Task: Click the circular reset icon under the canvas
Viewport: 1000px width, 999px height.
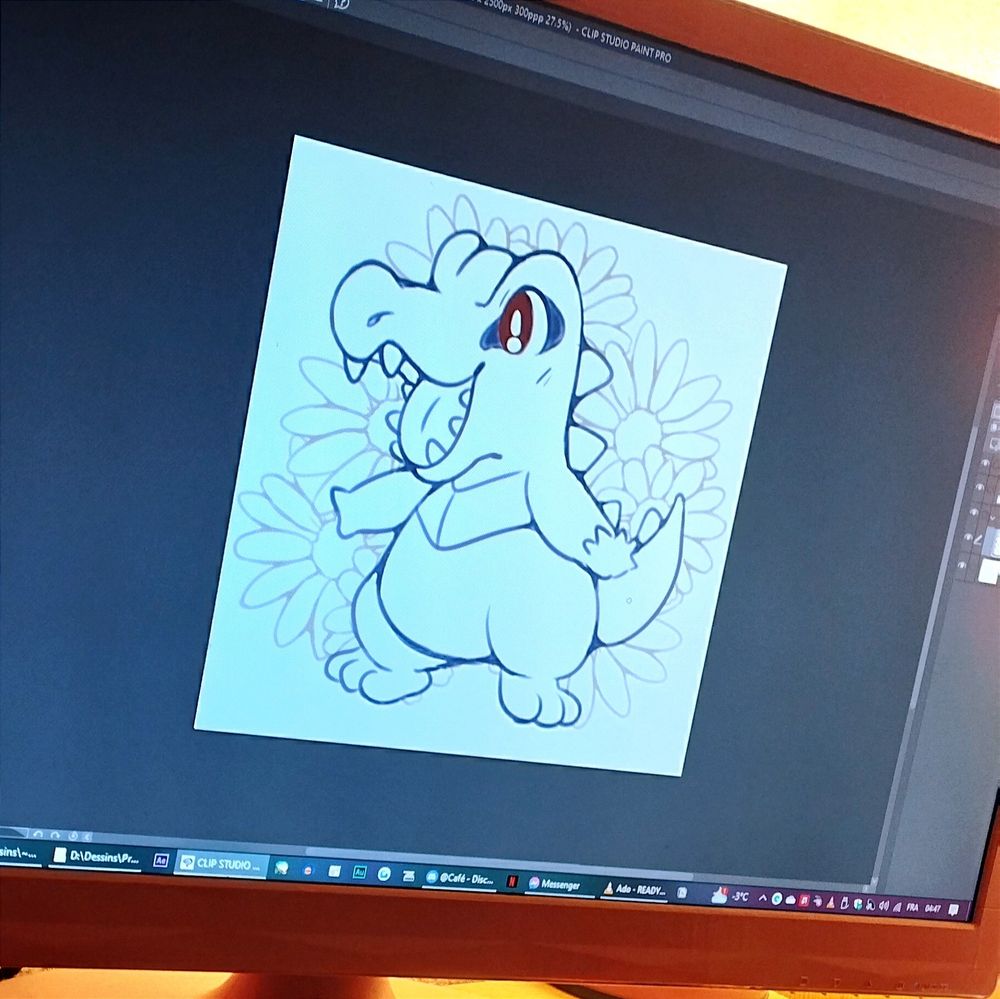Action: pos(73,836)
